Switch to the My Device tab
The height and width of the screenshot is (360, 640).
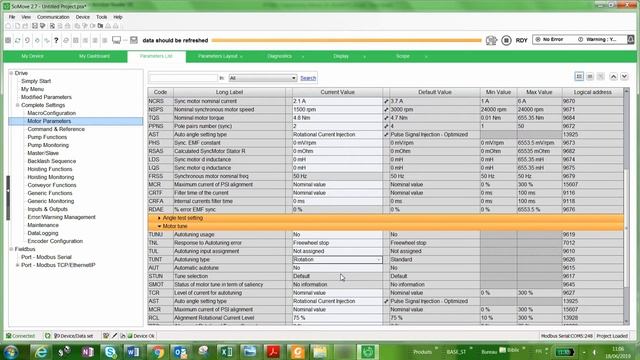(x=32, y=56)
